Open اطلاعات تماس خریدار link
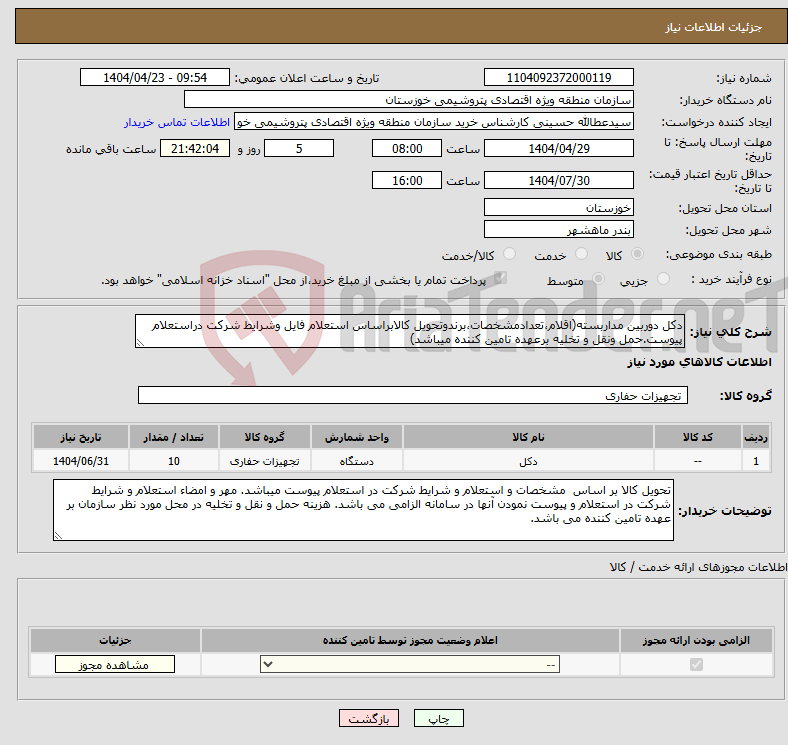This screenshot has width=788, height=745. [176, 122]
